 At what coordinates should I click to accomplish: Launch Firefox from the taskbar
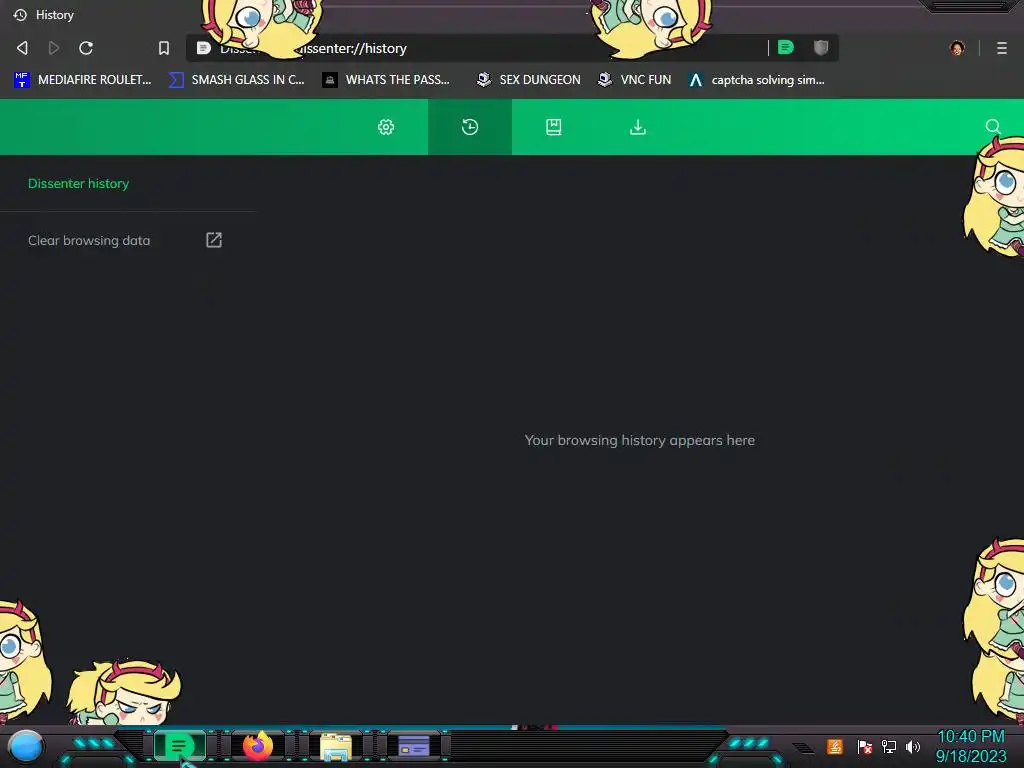257,746
